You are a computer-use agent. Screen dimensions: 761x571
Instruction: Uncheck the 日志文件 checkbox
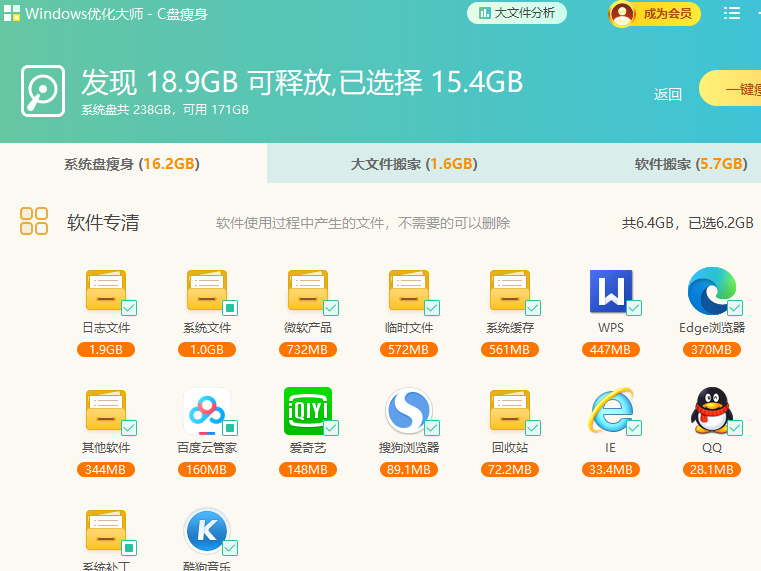point(129,308)
